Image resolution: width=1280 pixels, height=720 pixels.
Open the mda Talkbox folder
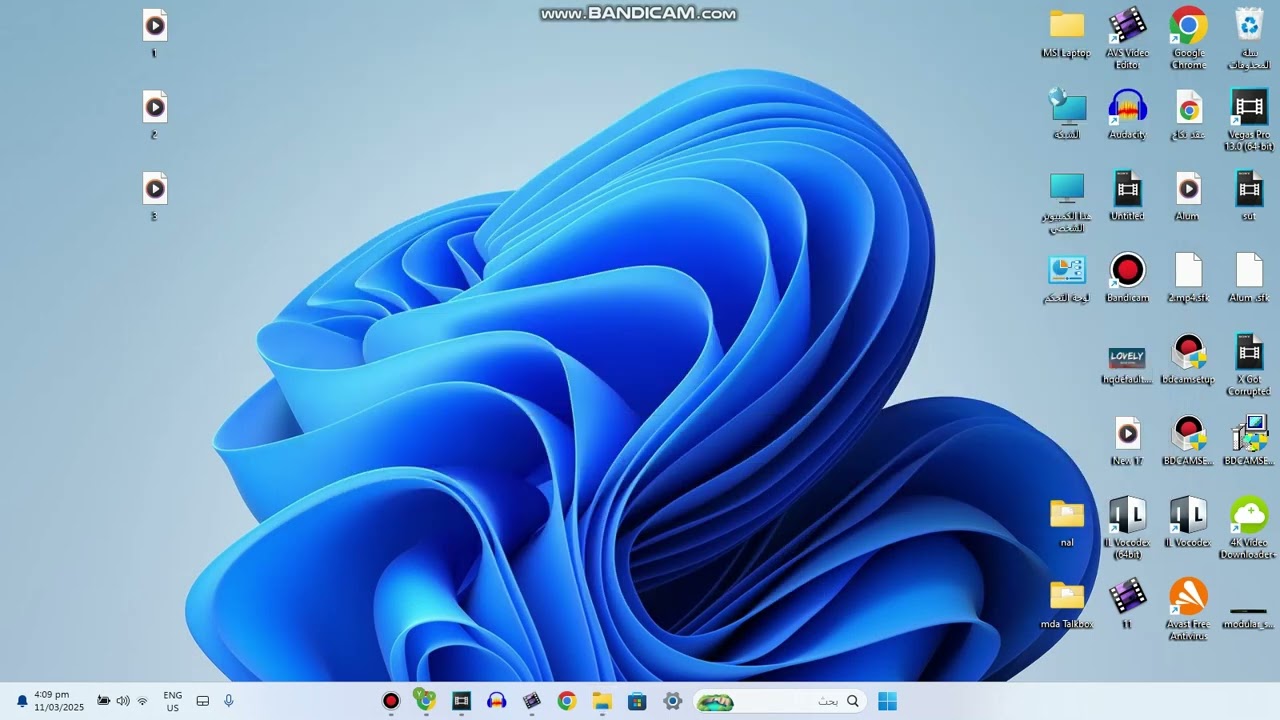coord(1066,604)
